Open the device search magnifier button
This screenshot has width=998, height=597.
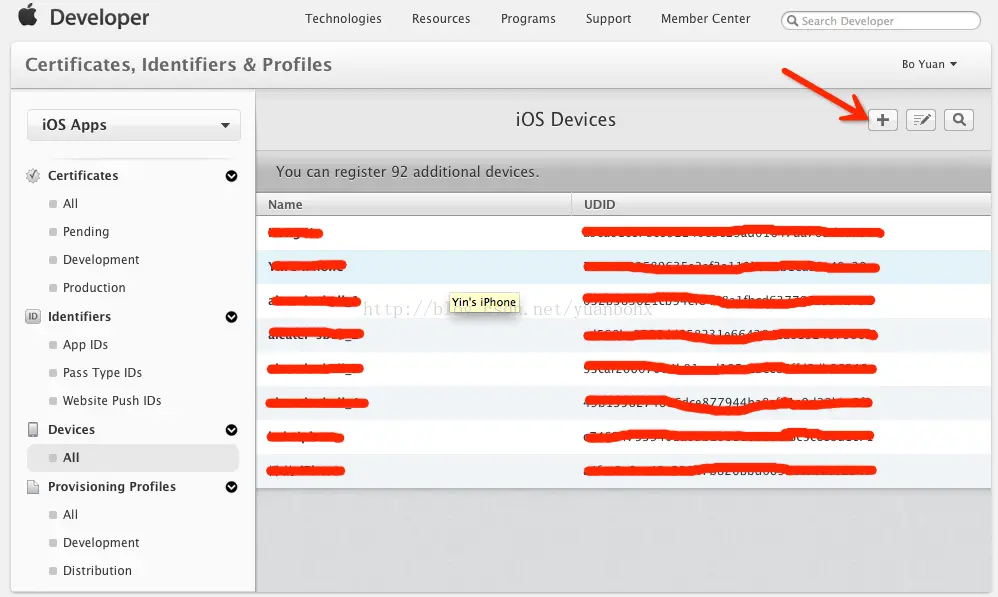(959, 120)
